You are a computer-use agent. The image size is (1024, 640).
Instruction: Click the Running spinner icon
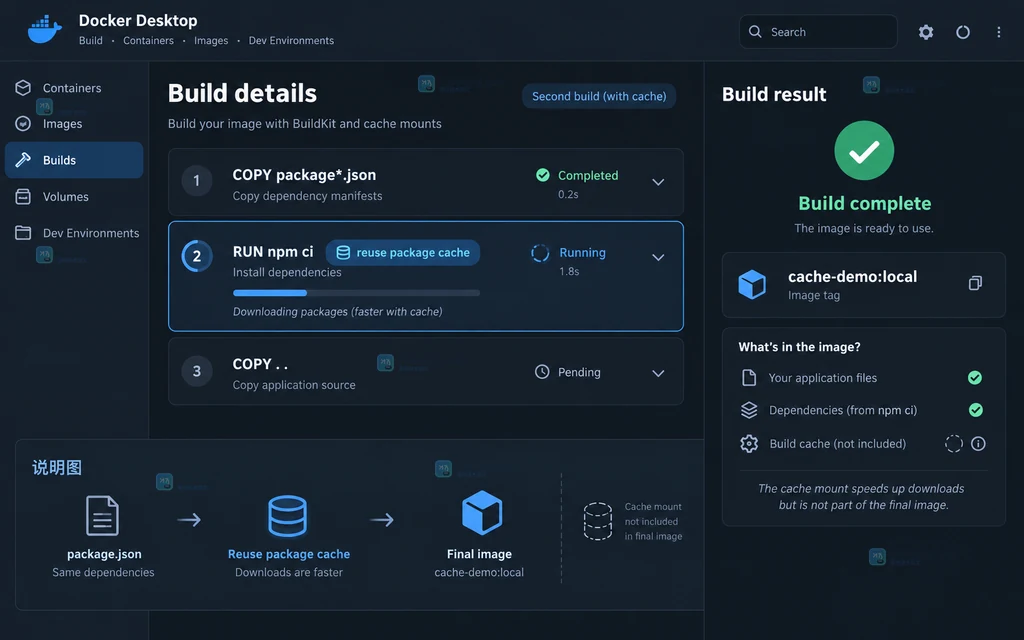coord(540,253)
